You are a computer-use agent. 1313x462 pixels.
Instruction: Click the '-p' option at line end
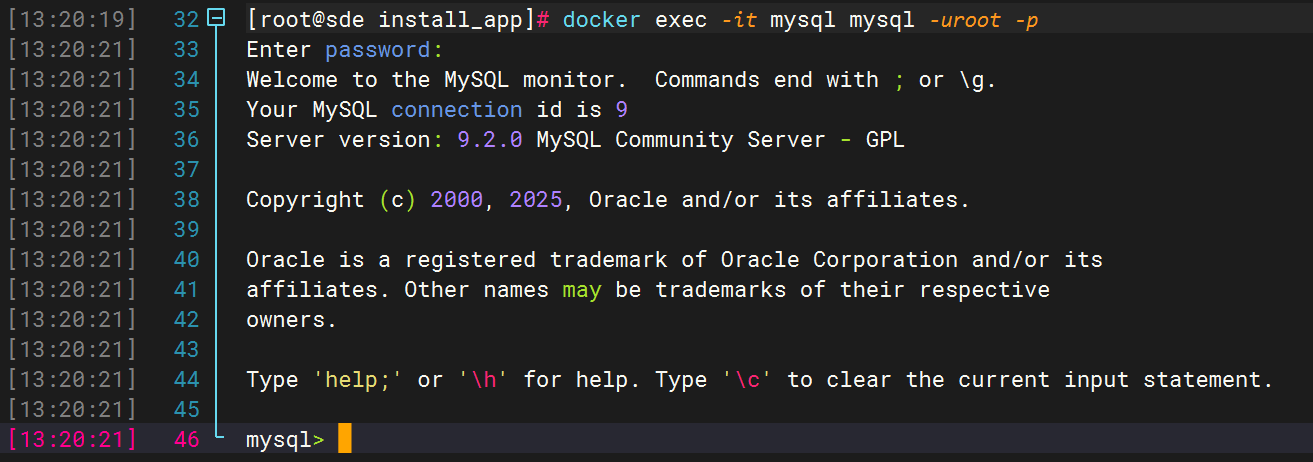click(1026, 19)
